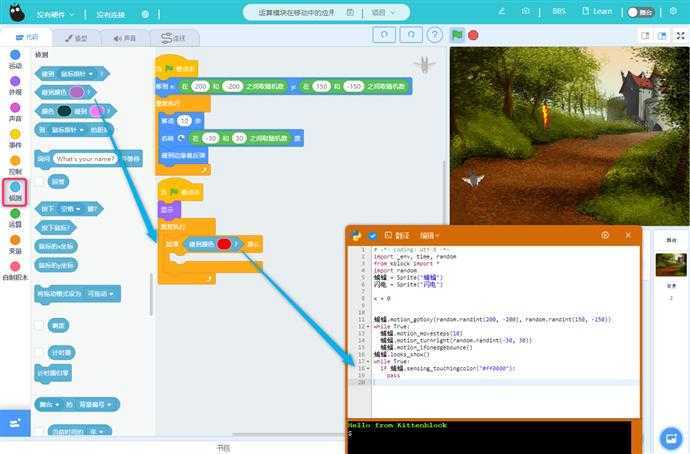Open settings gear in top bar
The height and width of the screenshot is (454, 690).
click(x=673, y=11)
